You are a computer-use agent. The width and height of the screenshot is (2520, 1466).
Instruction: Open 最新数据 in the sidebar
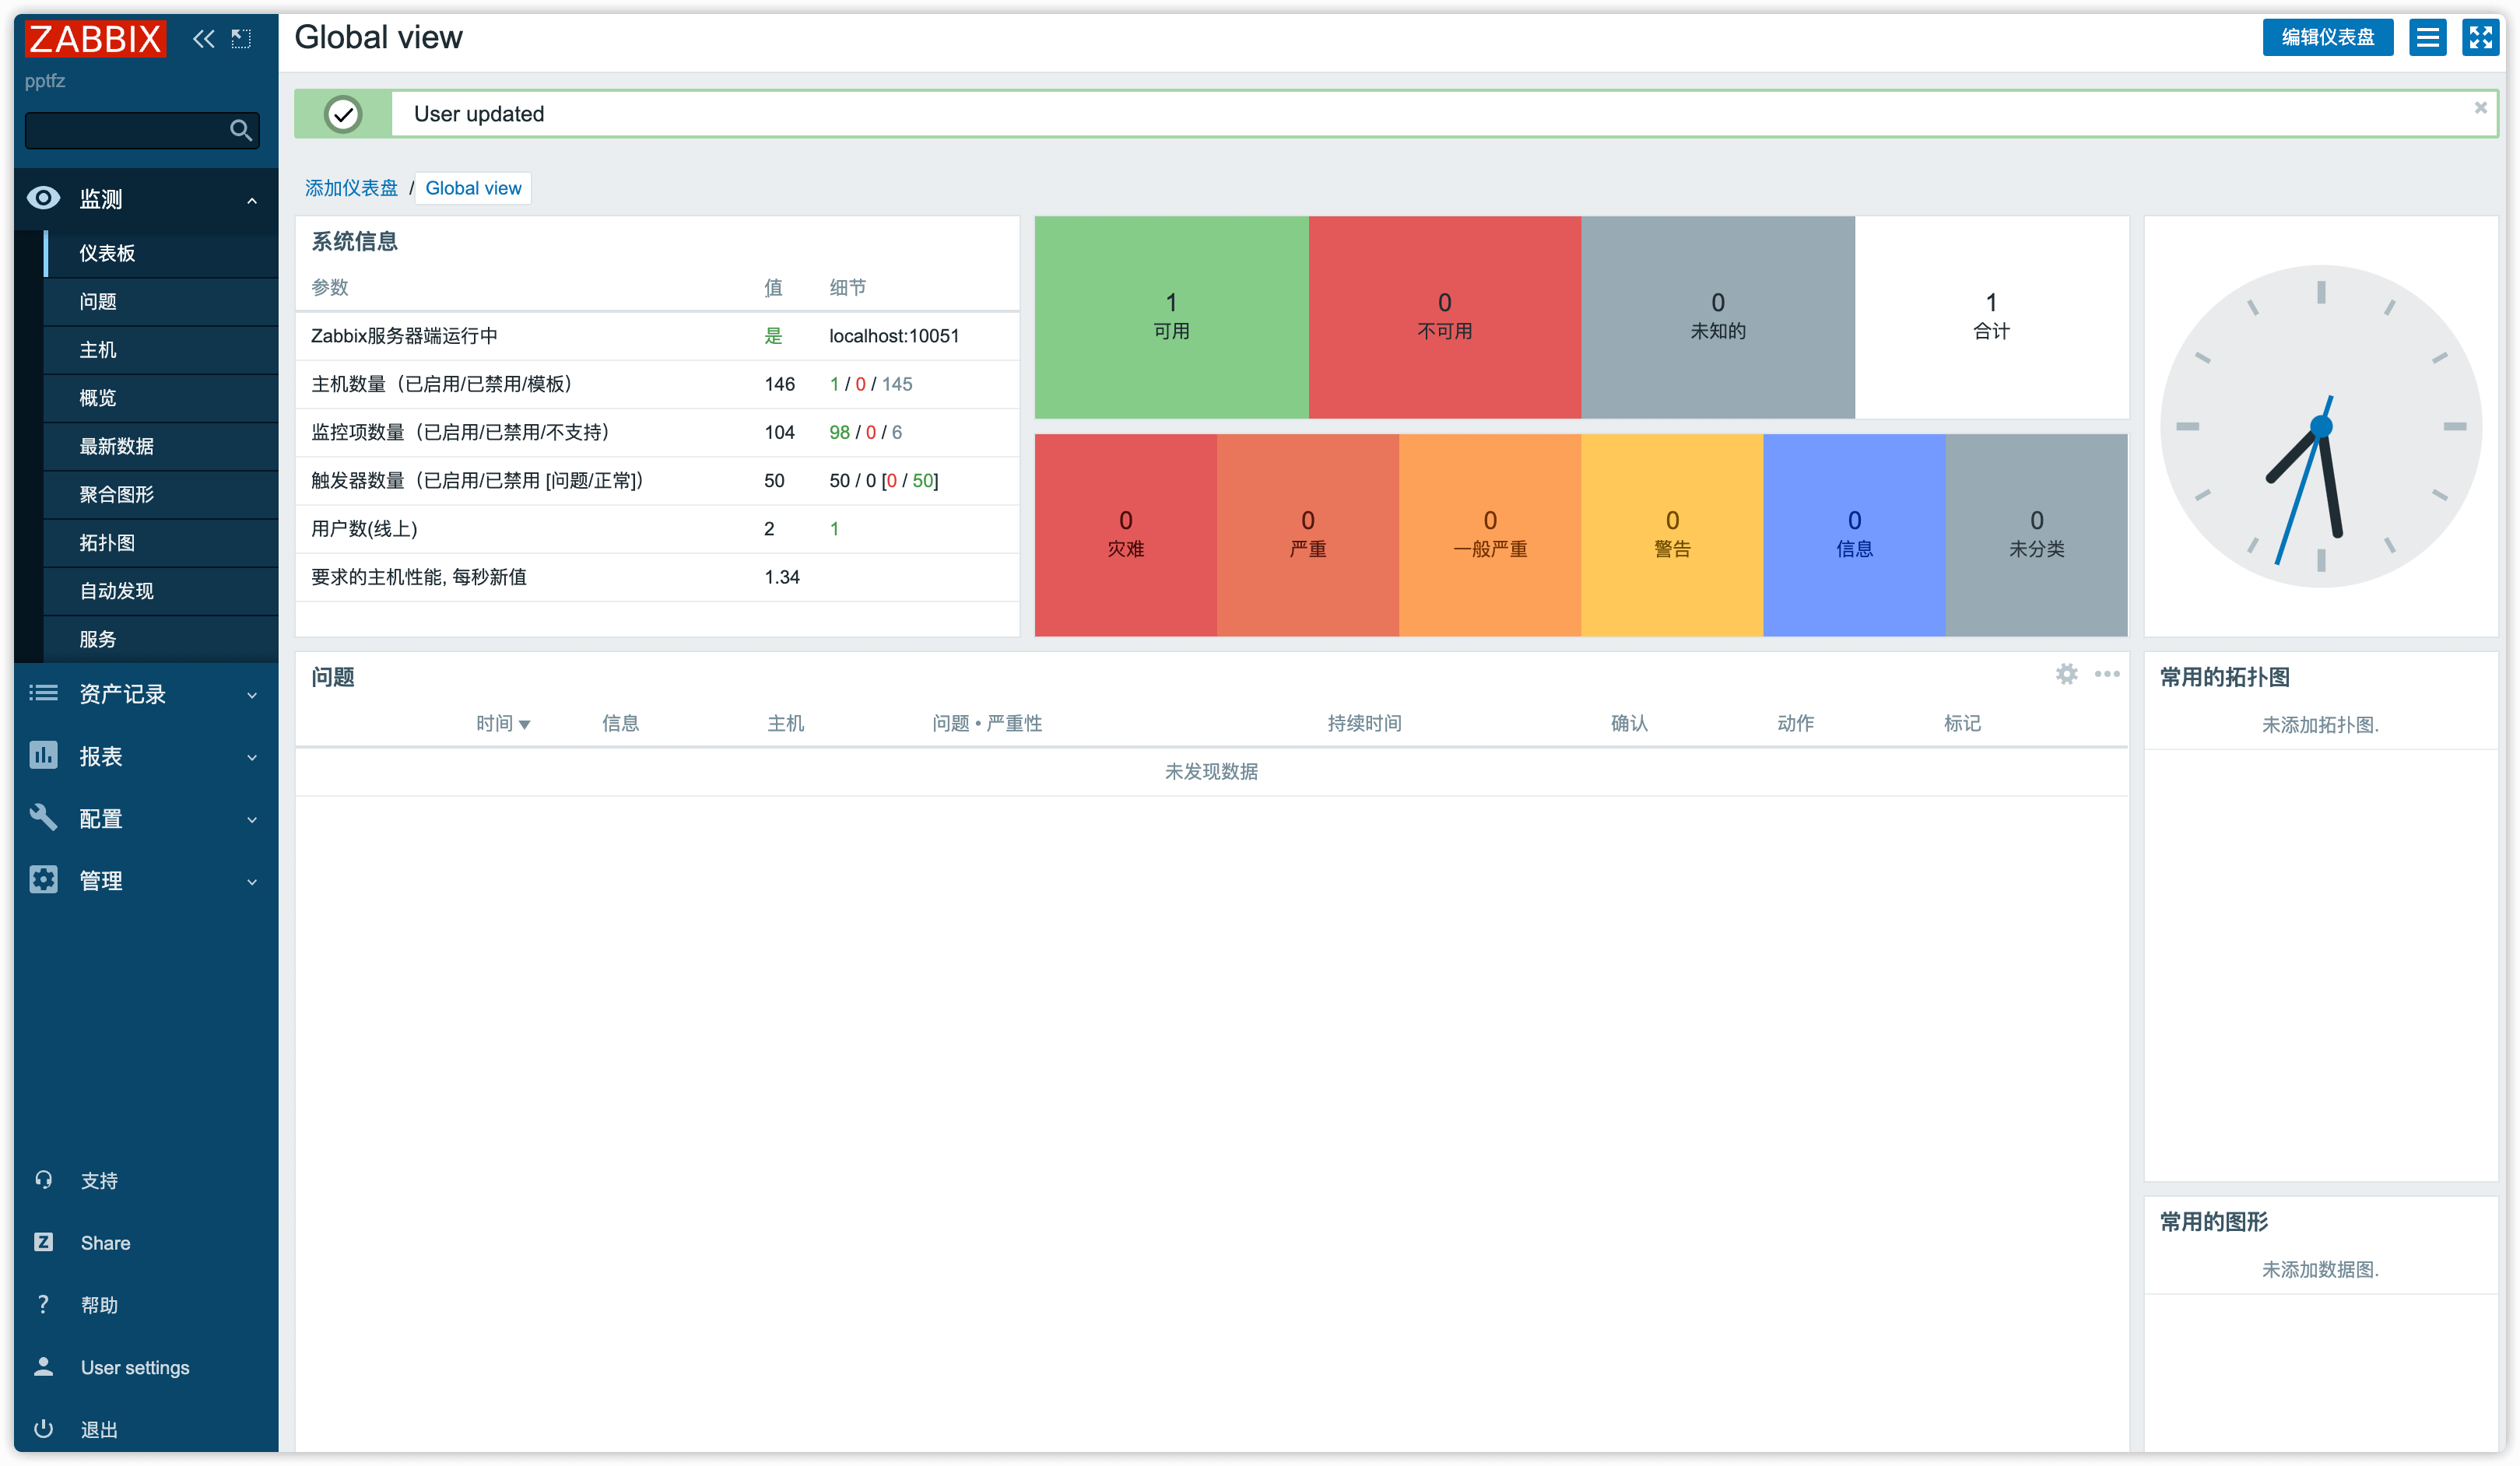tap(160, 446)
